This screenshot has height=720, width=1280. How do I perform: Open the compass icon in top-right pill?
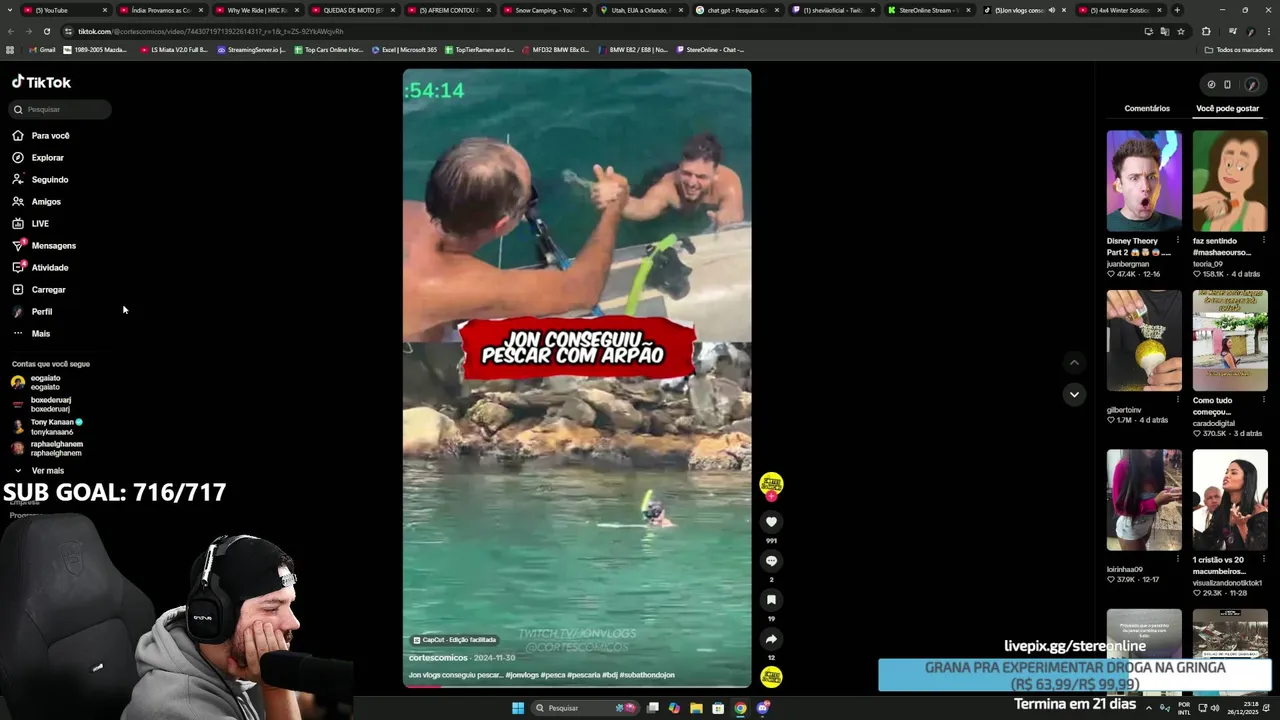click(x=1211, y=85)
